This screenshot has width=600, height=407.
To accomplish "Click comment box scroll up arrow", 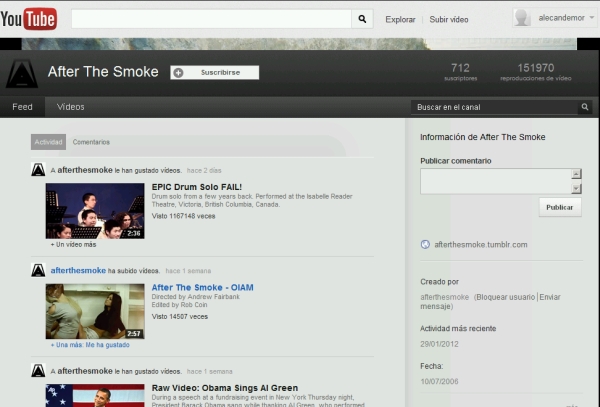I will tap(576, 174).
